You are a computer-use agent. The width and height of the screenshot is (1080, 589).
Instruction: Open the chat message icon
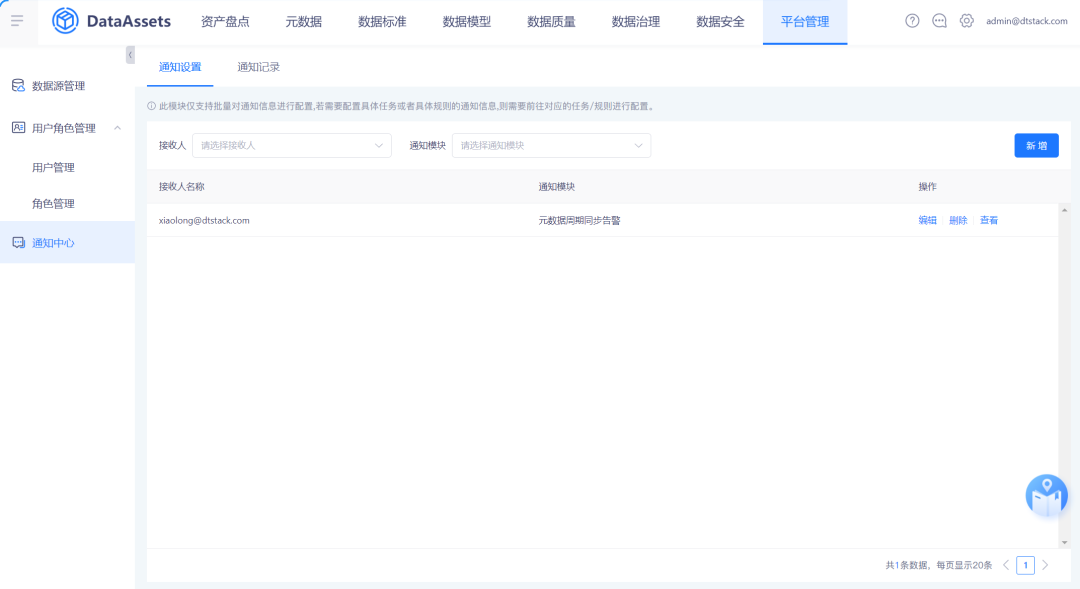939,21
